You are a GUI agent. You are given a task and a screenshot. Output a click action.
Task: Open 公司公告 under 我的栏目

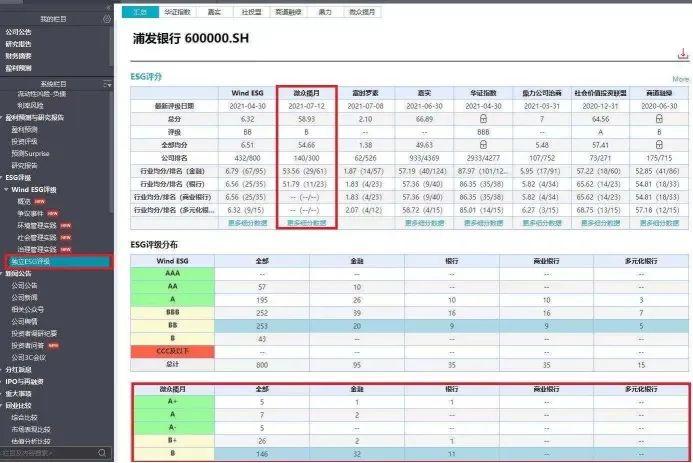click(18, 32)
